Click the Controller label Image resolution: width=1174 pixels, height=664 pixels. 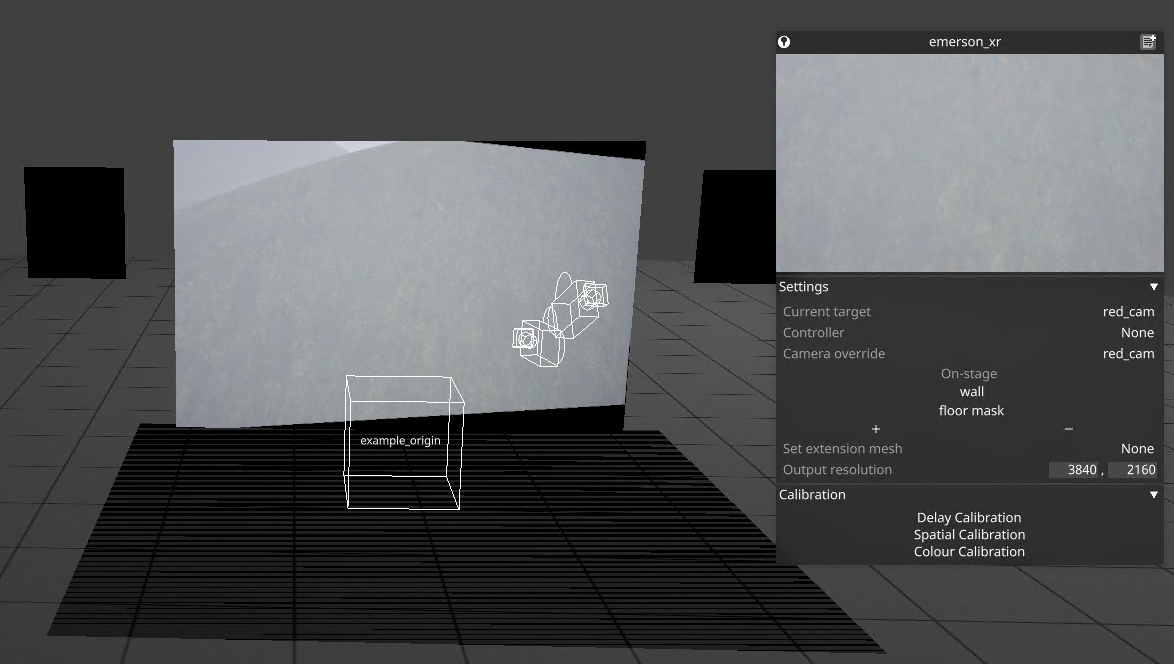[813, 332]
